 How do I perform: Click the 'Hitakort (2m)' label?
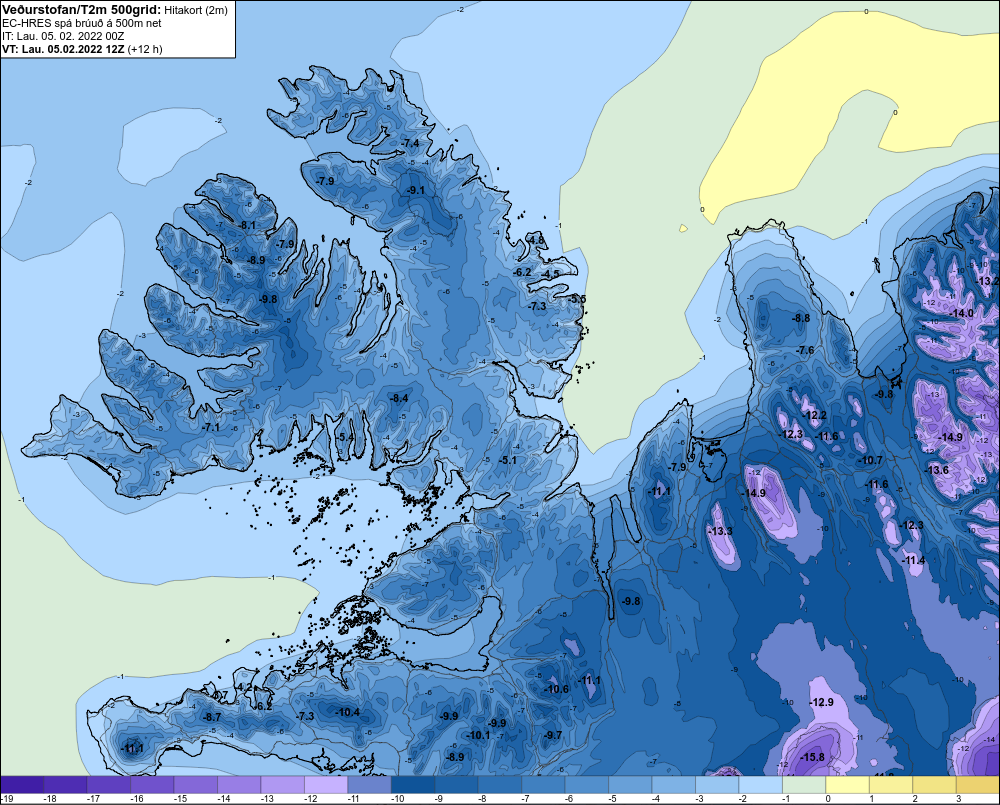point(196,10)
